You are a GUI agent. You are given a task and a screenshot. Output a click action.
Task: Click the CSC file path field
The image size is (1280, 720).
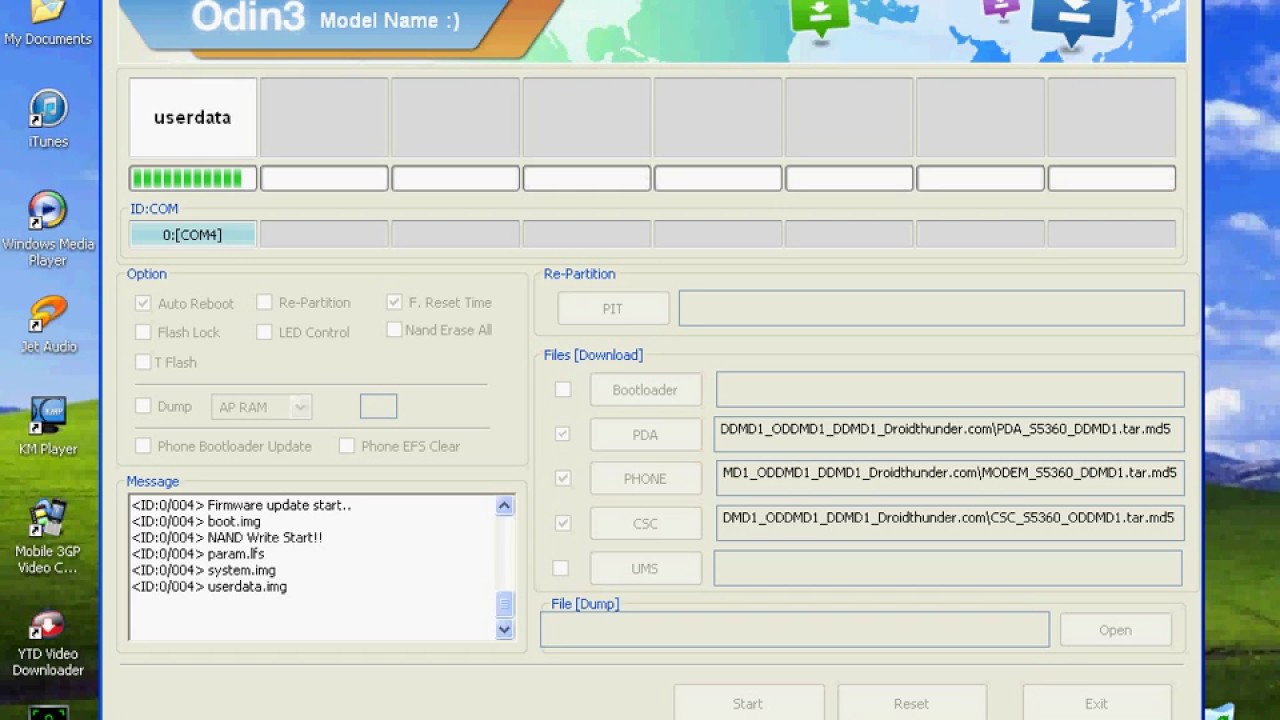point(950,523)
